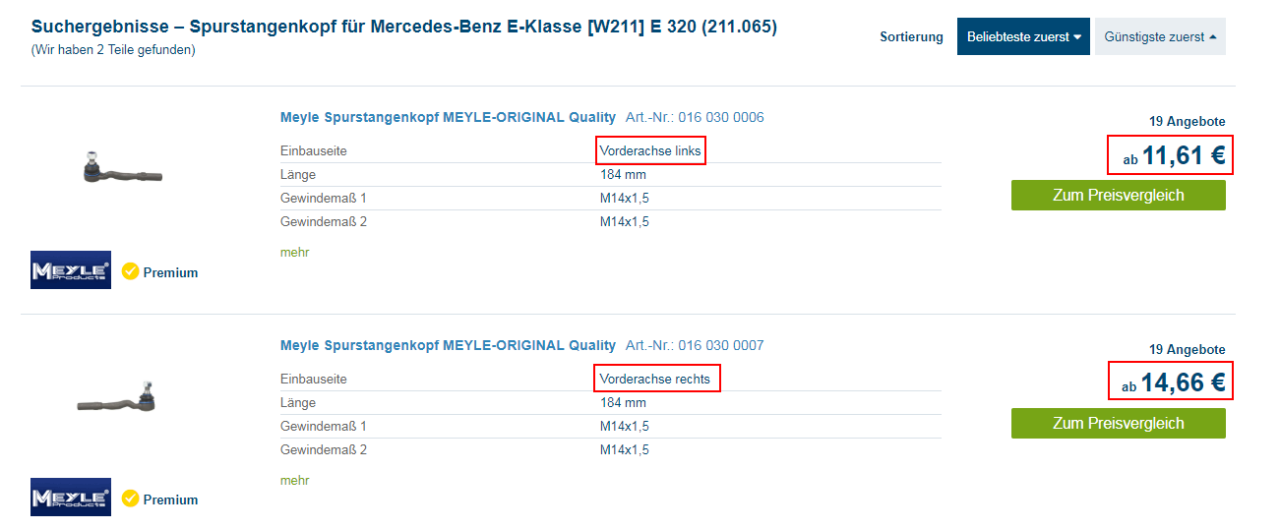Sort by Günstigste zuerst
The image size is (1280, 529).
[1160, 37]
